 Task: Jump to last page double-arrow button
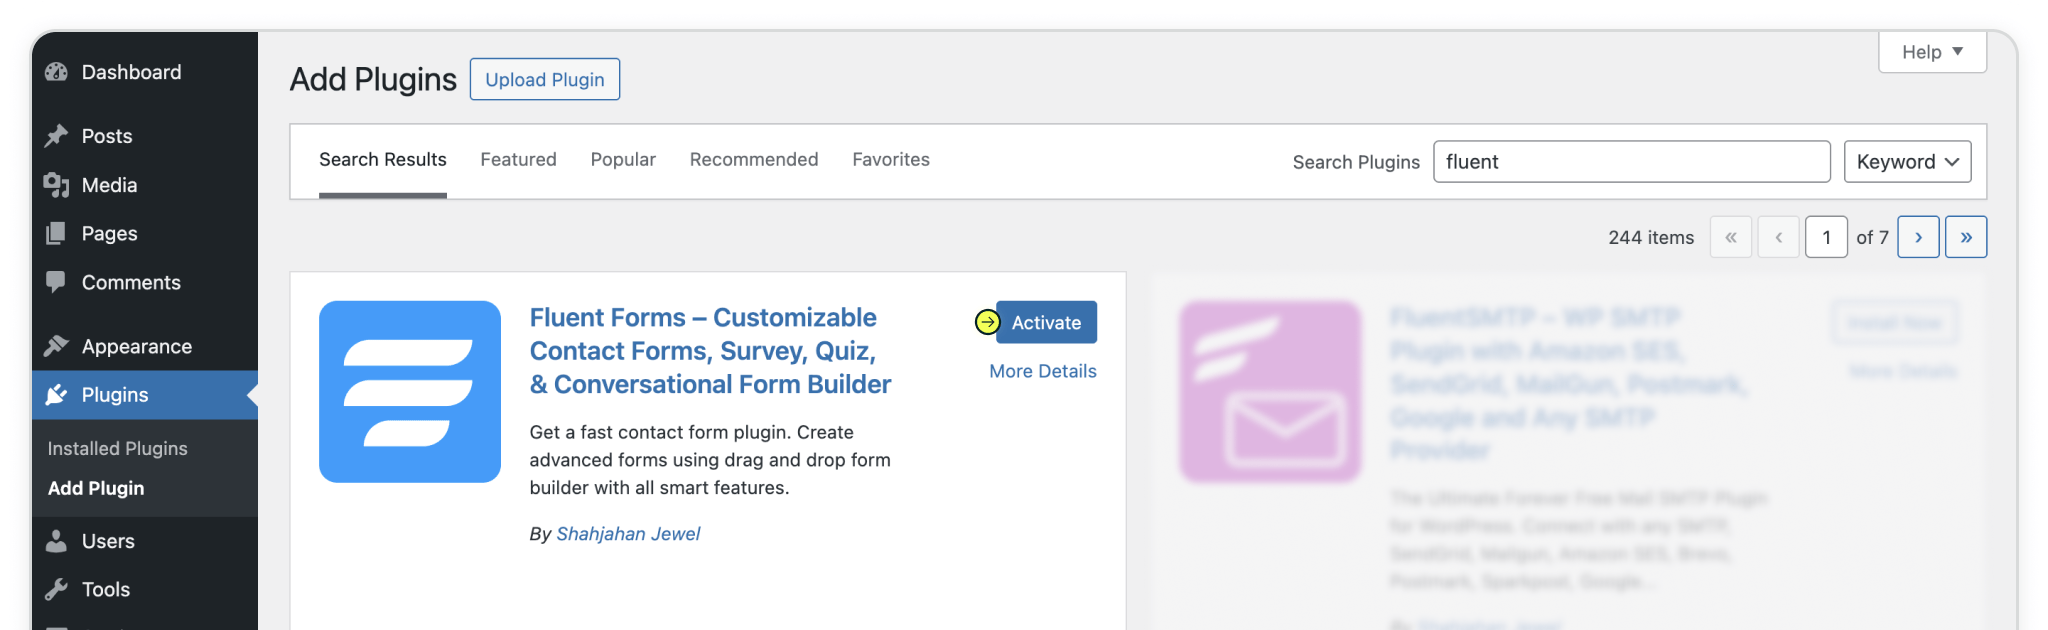pos(1966,237)
